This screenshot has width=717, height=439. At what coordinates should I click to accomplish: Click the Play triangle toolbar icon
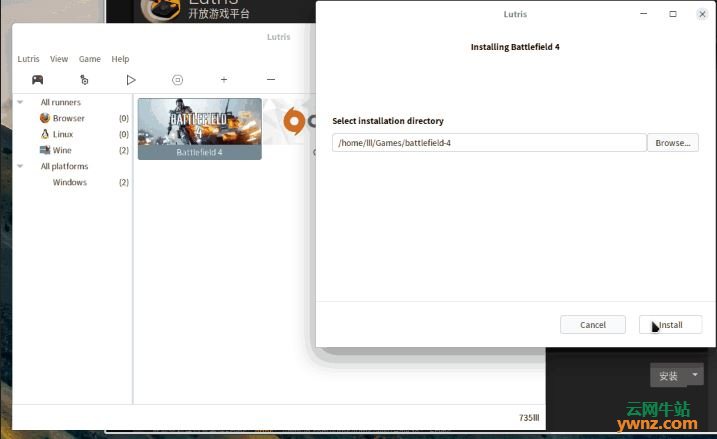[x=131, y=80]
